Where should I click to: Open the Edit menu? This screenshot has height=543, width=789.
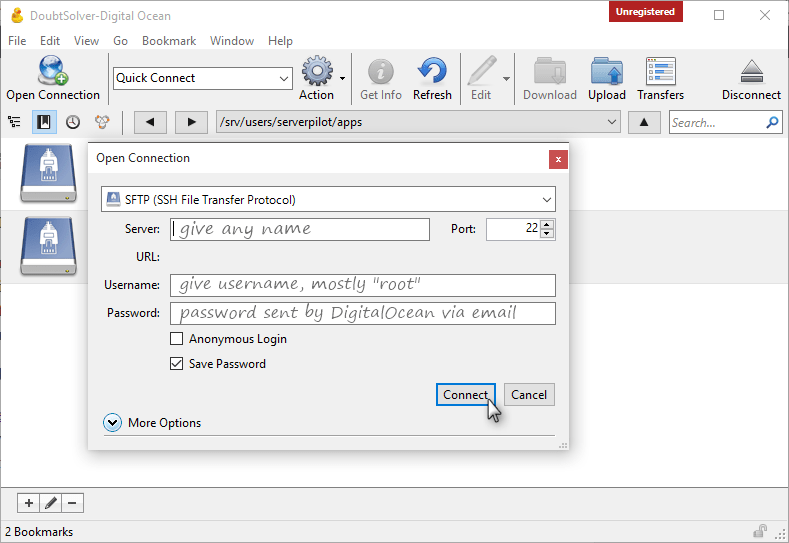[50, 41]
